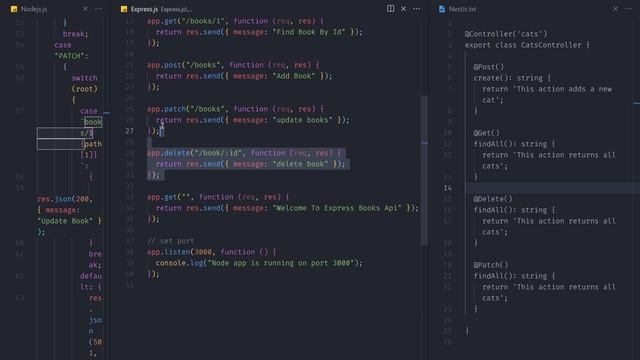Click the app.delete("/book/:id") line
Screen dimensions: 640x360
(244, 153)
